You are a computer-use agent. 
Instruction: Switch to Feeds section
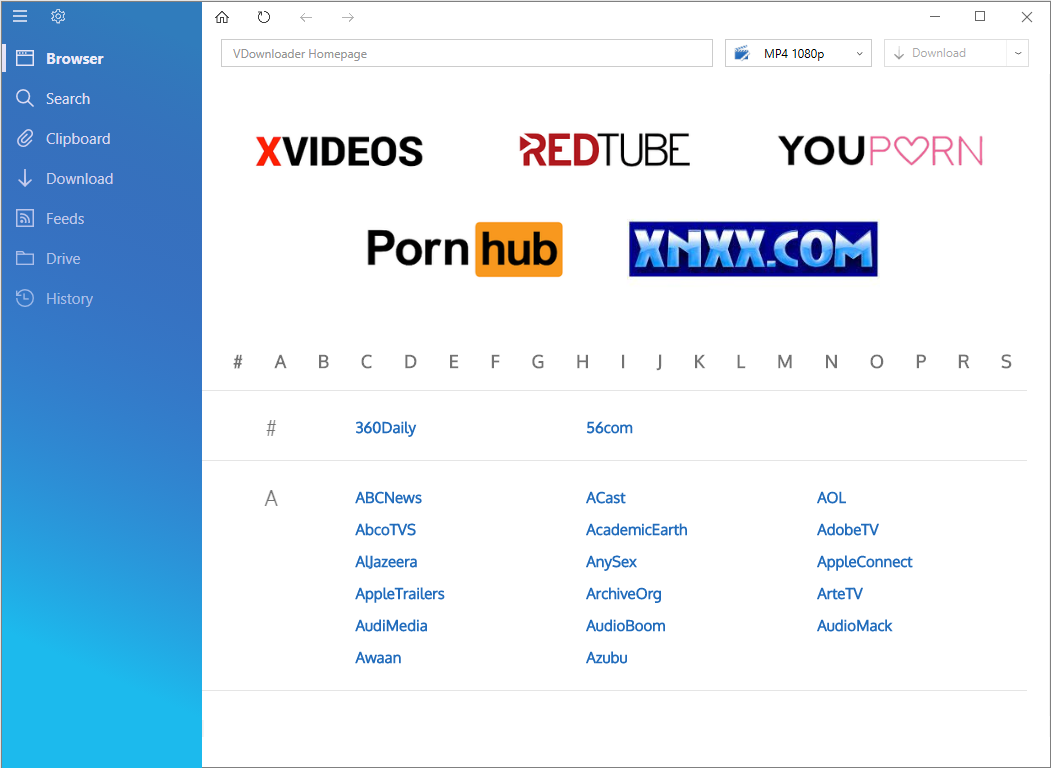[x=65, y=219]
